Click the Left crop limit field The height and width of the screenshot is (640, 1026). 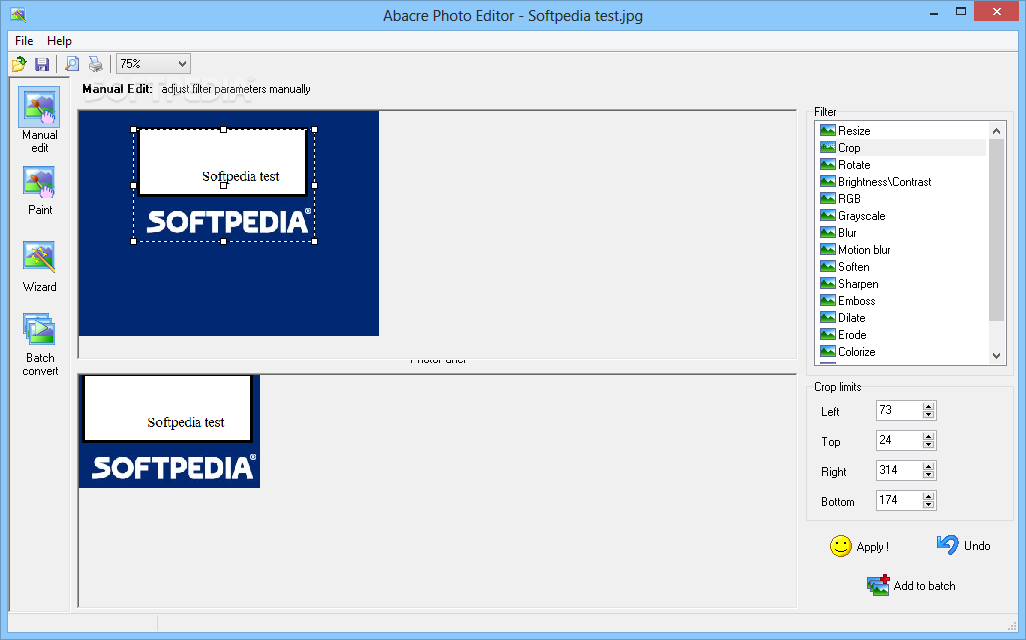[899, 410]
